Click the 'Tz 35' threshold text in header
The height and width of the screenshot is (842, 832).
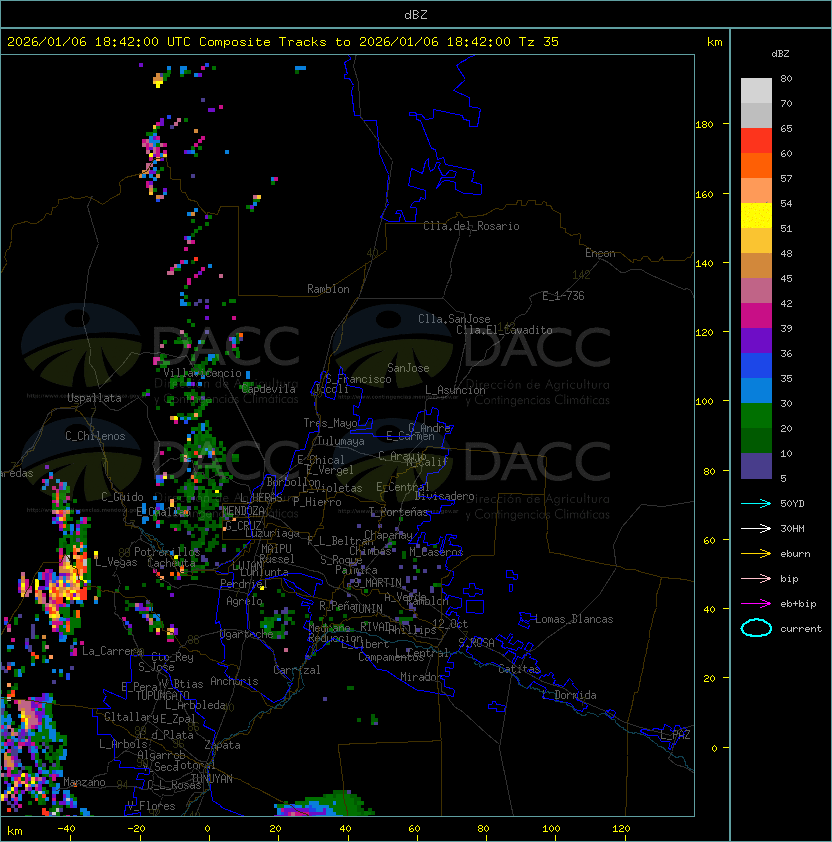539,42
